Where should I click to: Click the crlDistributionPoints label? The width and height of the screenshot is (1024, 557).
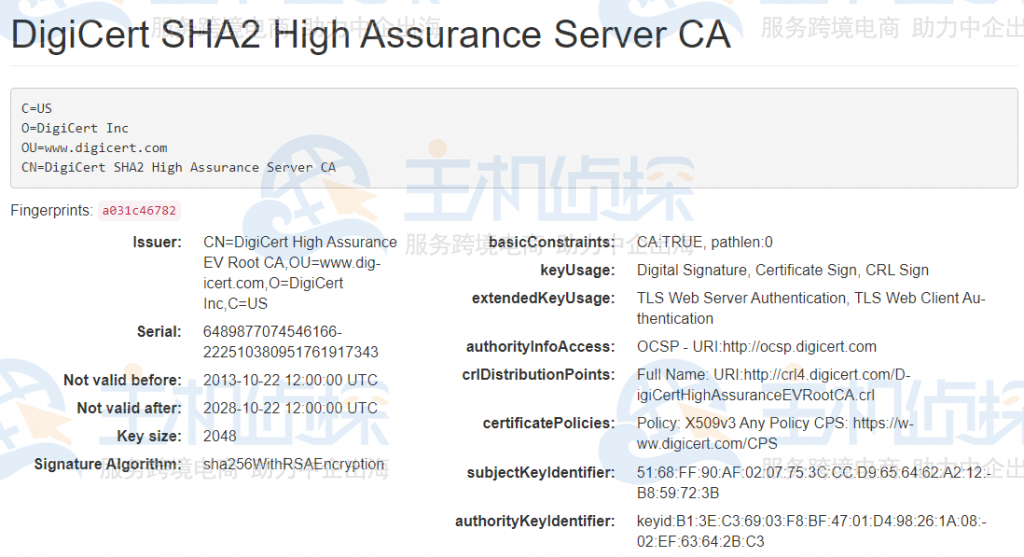pyautogui.click(x=539, y=375)
